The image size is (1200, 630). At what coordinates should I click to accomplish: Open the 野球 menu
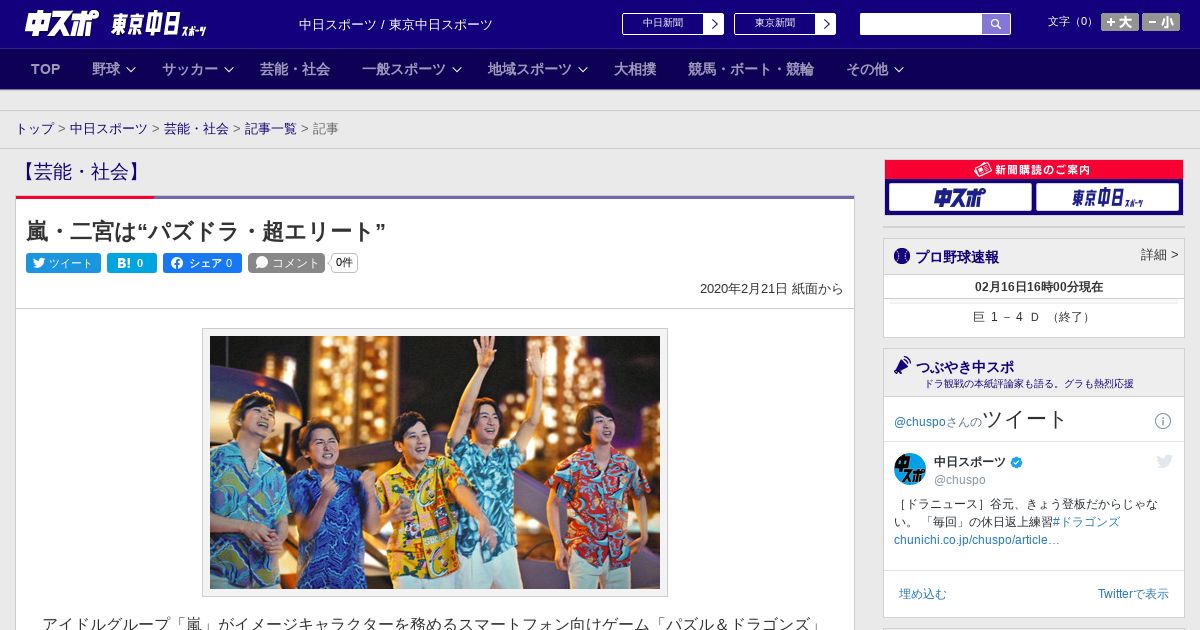pos(106,69)
